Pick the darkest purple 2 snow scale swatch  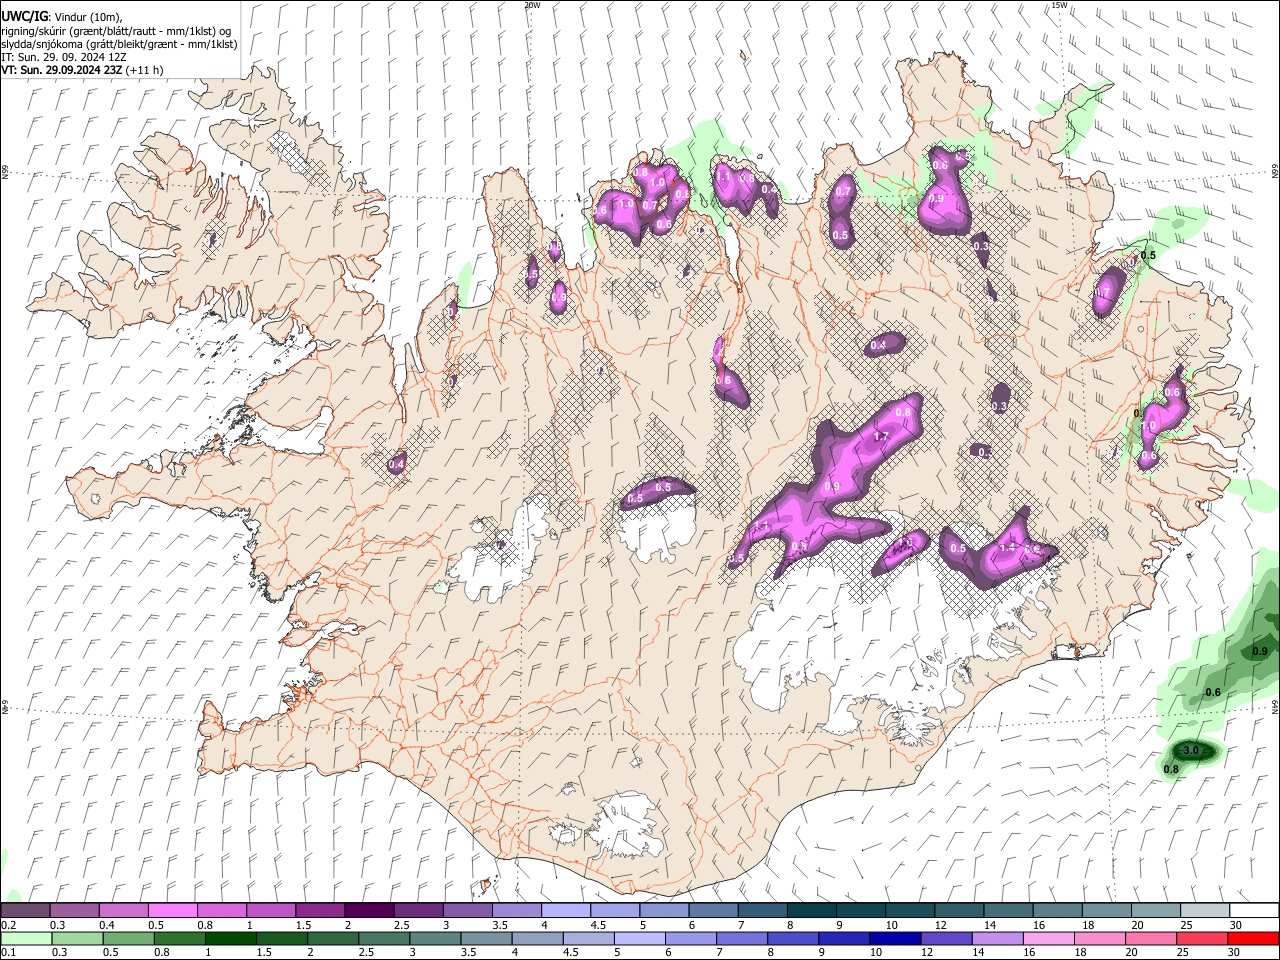pos(368,911)
